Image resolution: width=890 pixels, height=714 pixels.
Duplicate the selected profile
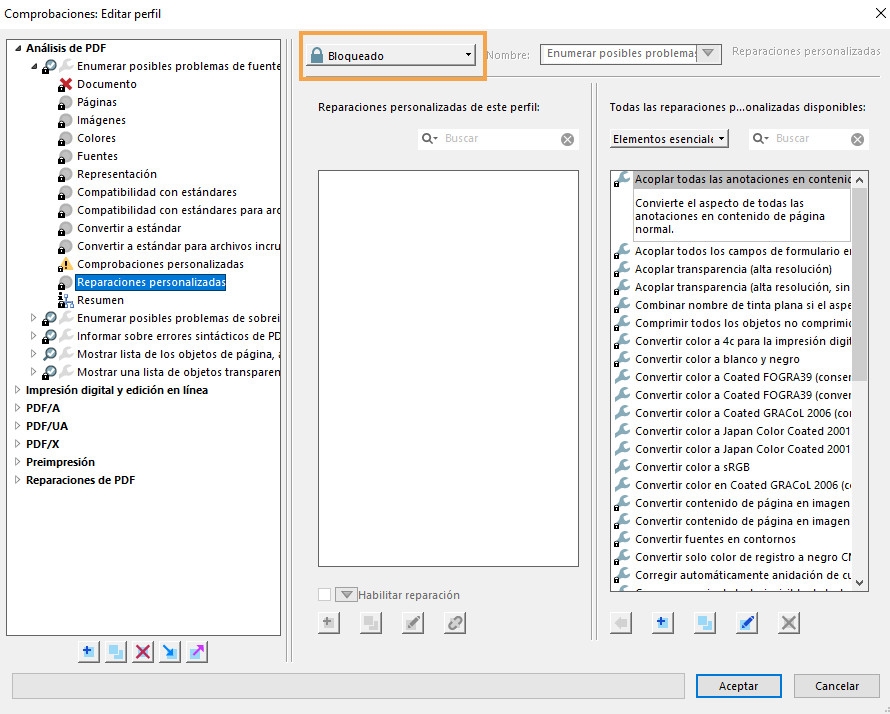(x=115, y=652)
